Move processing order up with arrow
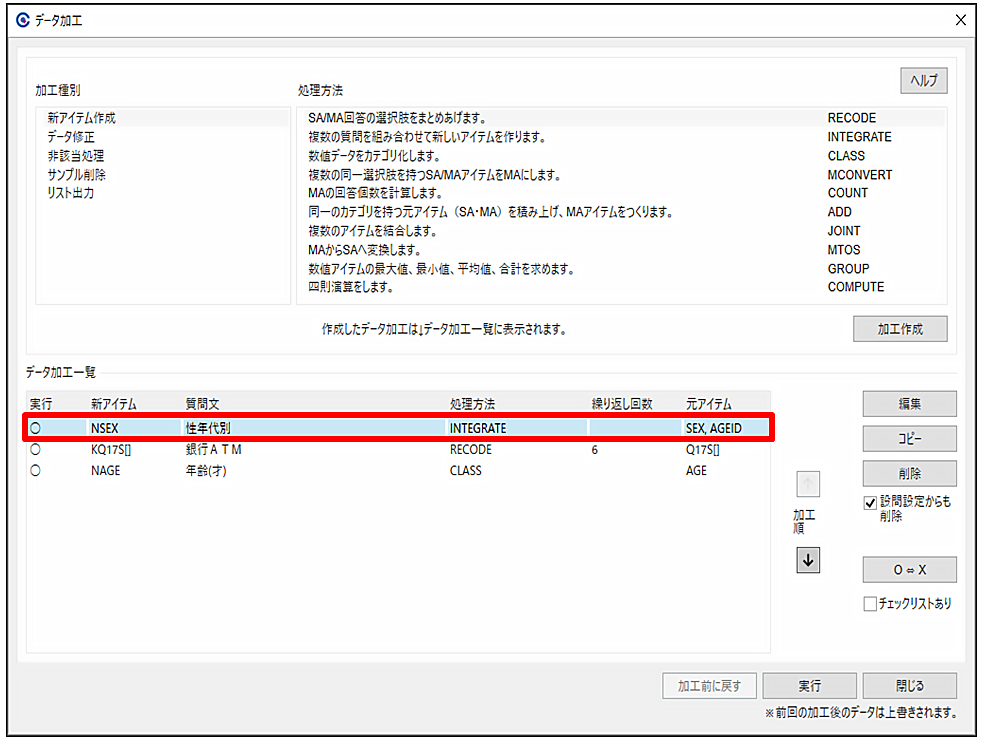 pos(808,484)
